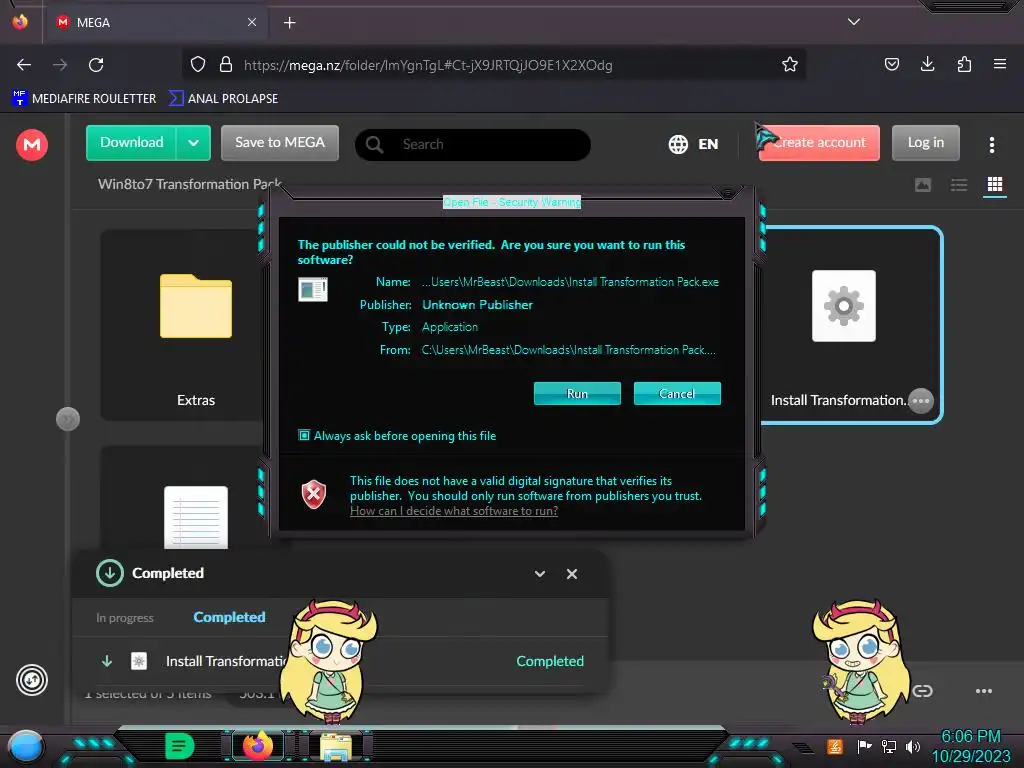Click the Create account button

[x=819, y=142]
